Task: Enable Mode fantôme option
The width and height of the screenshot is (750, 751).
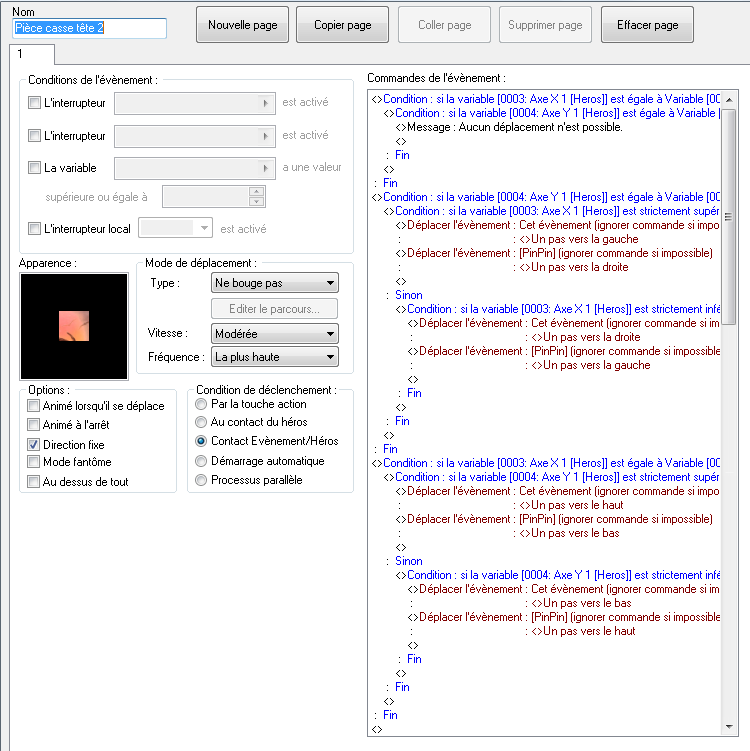Action: [x=33, y=462]
